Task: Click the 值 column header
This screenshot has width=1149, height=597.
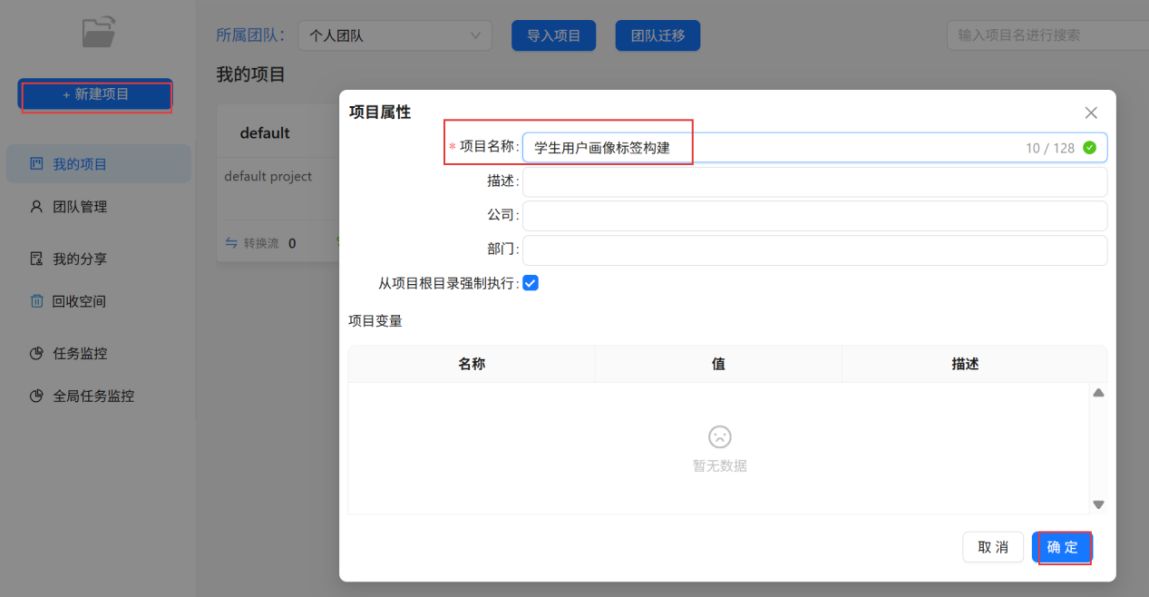Action: 718,364
